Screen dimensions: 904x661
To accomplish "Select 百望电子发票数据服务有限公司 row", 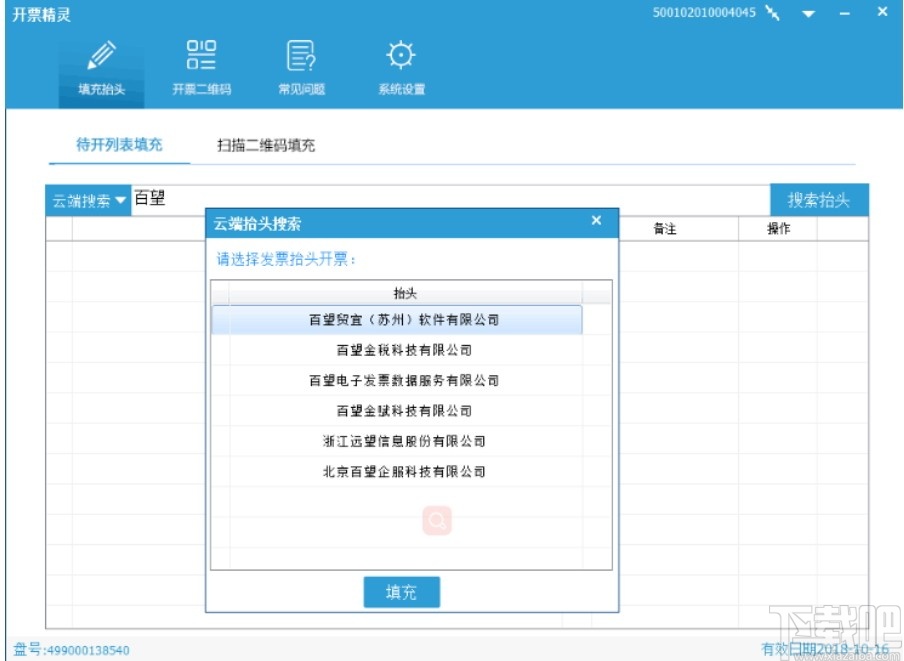I will (397, 380).
